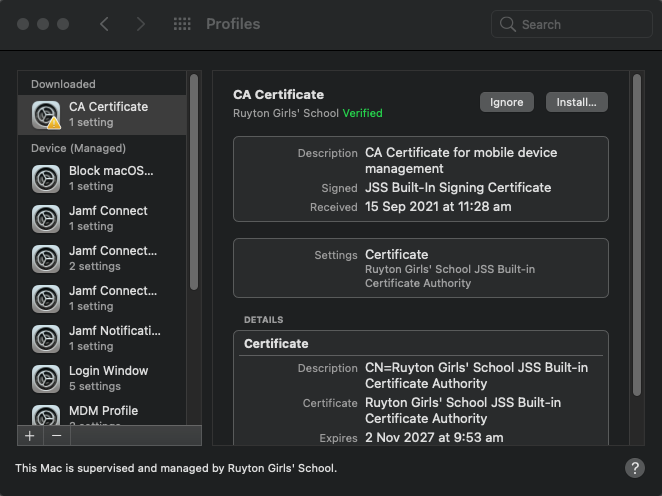Go back with the left chevron
Image resolution: width=662 pixels, height=496 pixels.
(x=104, y=24)
